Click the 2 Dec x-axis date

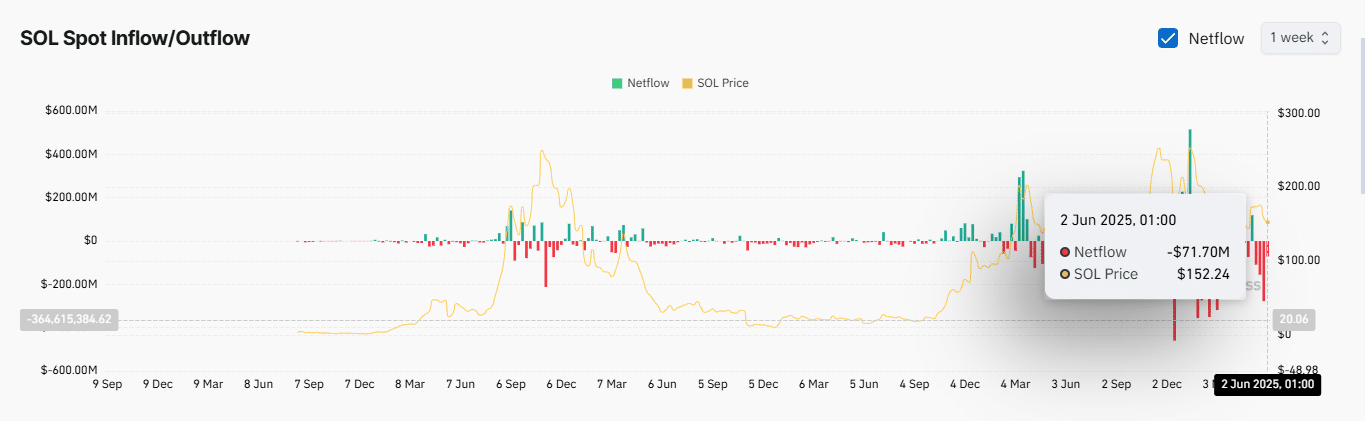coord(1167,384)
